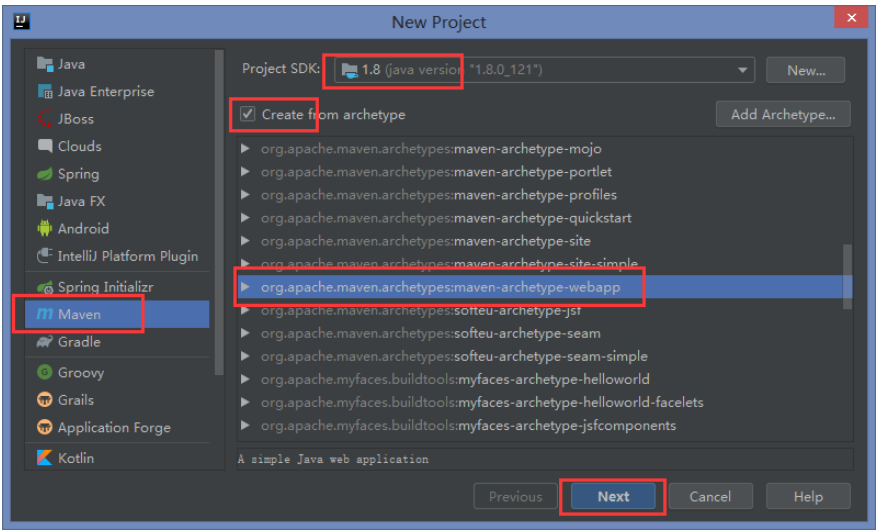Viewport: 882px width, 532px height.
Task: Expand softeu-archetype-seam node
Action: click(x=245, y=333)
